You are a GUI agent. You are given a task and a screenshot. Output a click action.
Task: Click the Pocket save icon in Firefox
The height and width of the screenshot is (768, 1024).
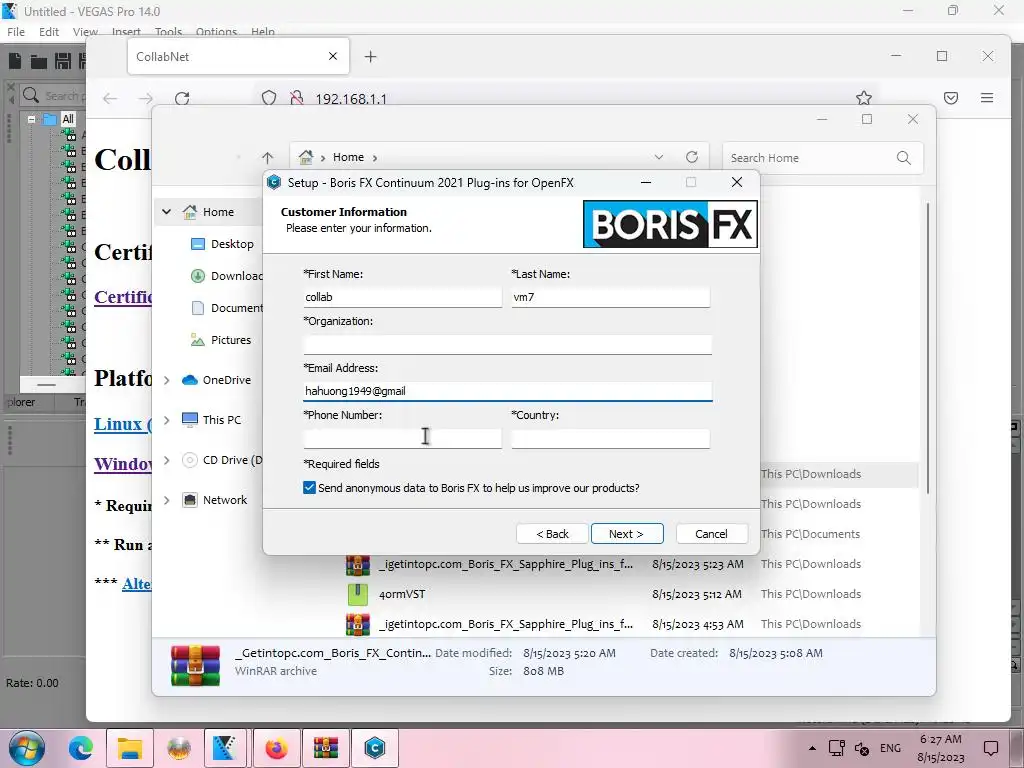[x=951, y=98]
